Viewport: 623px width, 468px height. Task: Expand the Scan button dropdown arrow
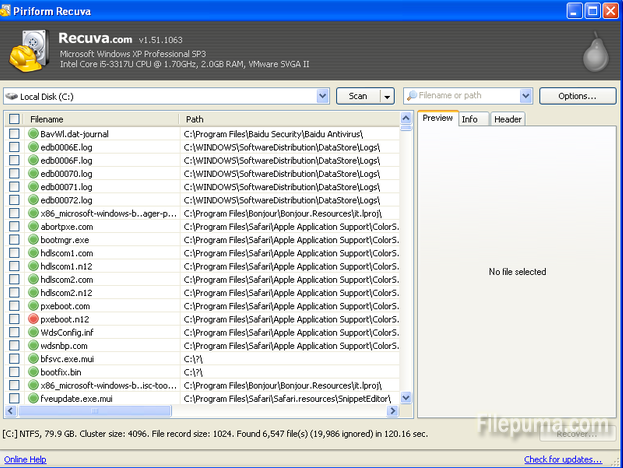[x=387, y=96]
